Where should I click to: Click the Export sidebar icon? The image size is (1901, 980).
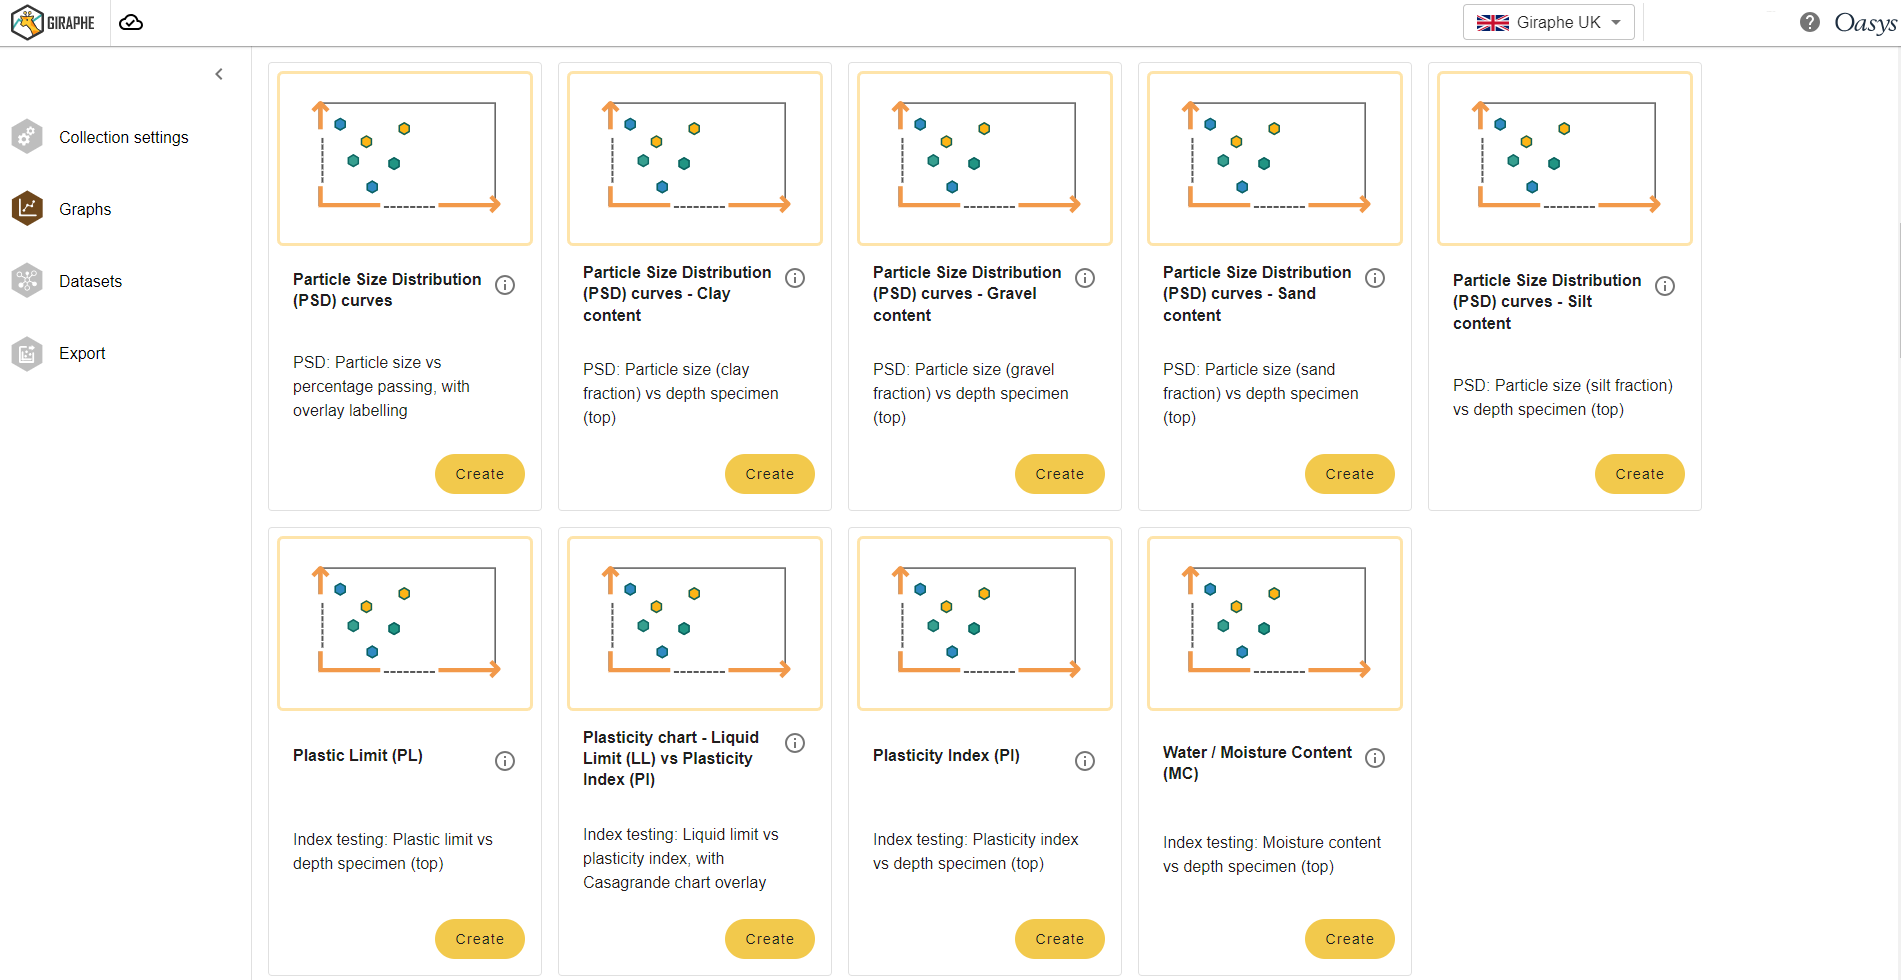tap(27, 353)
